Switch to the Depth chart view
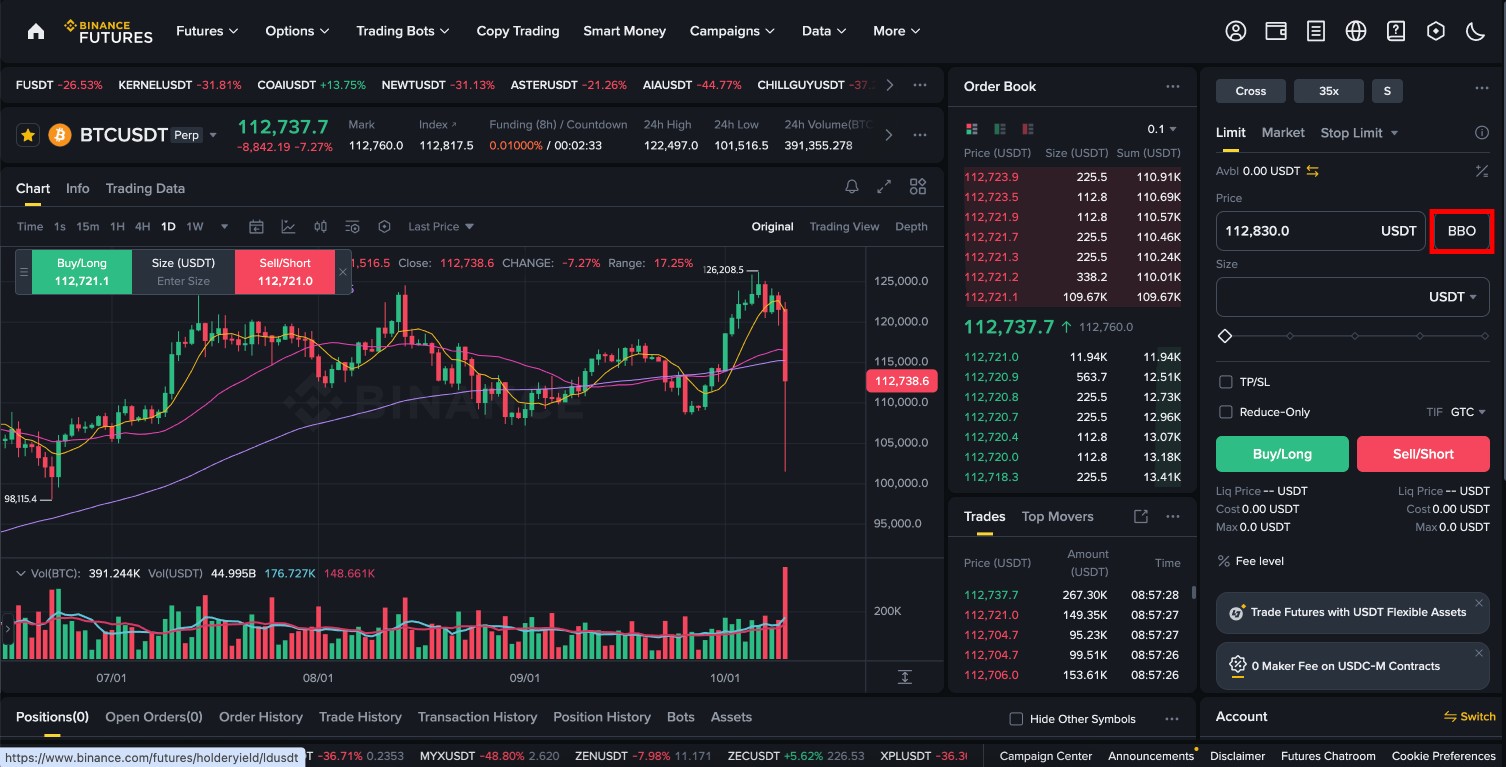1506x767 pixels. click(911, 227)
